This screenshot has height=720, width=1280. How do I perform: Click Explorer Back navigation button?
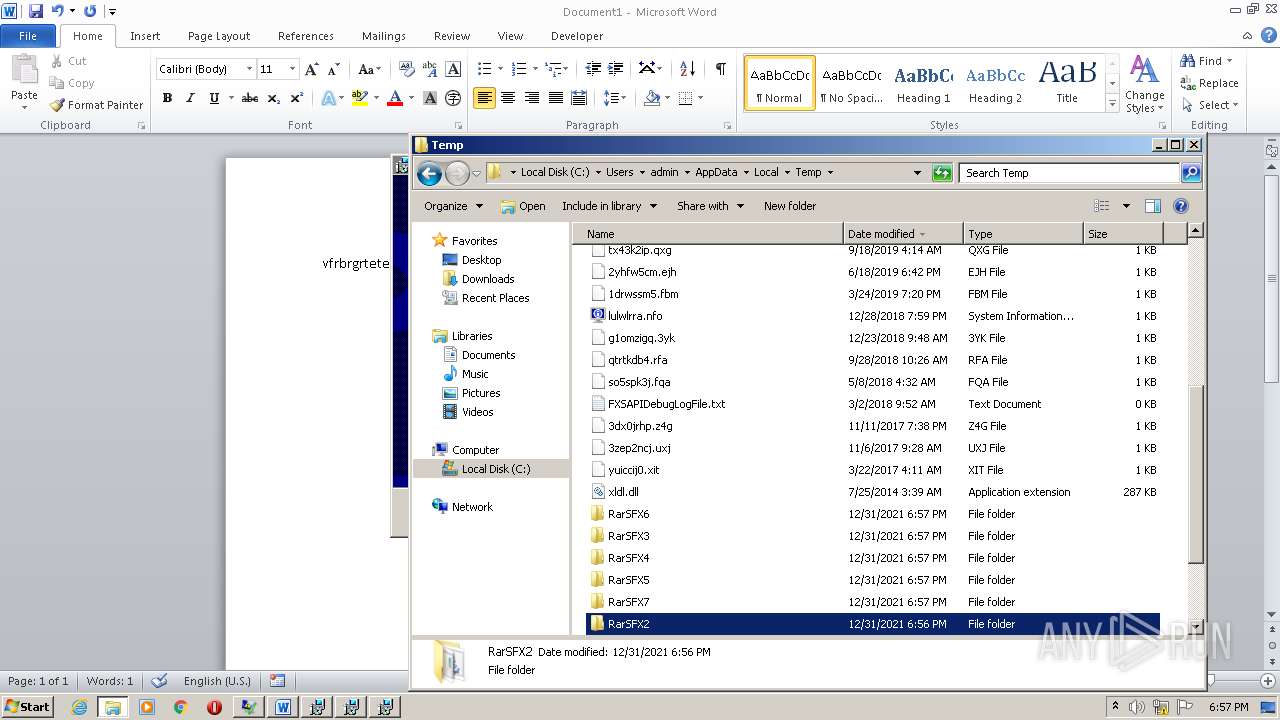(x=430, y=173)
